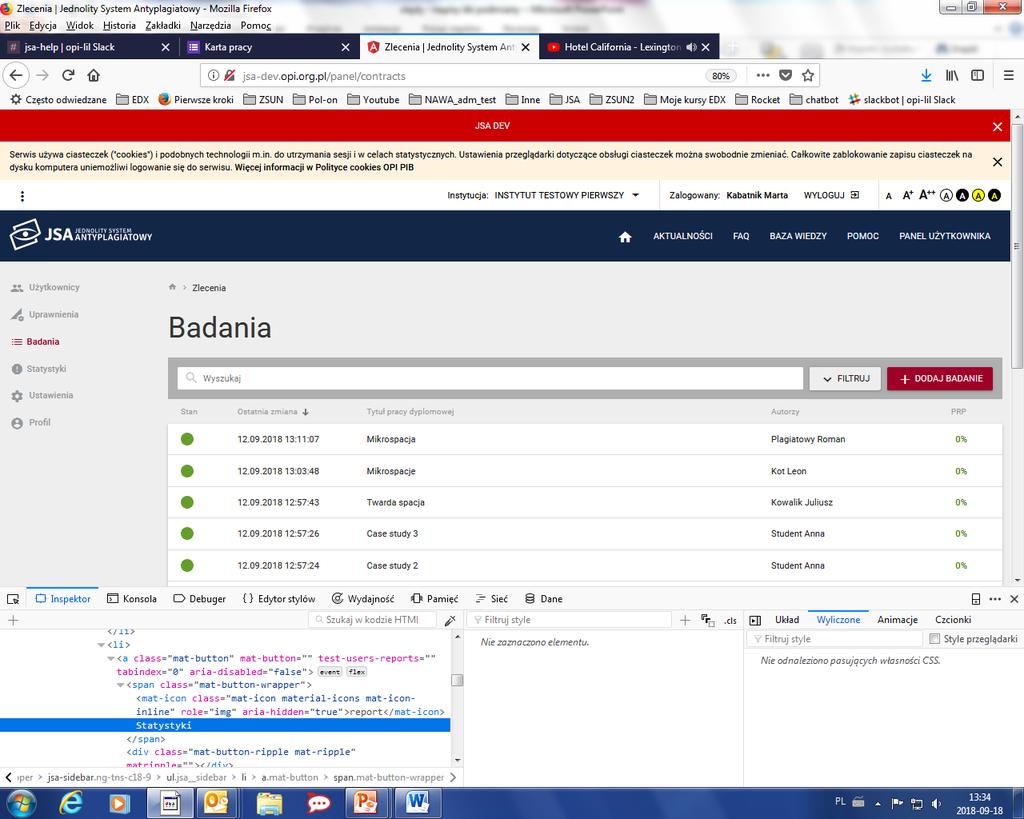Open Firefox hamburger menu
The height and width of the screenshot is (819, 1024).
click(x=1008, y=76)
